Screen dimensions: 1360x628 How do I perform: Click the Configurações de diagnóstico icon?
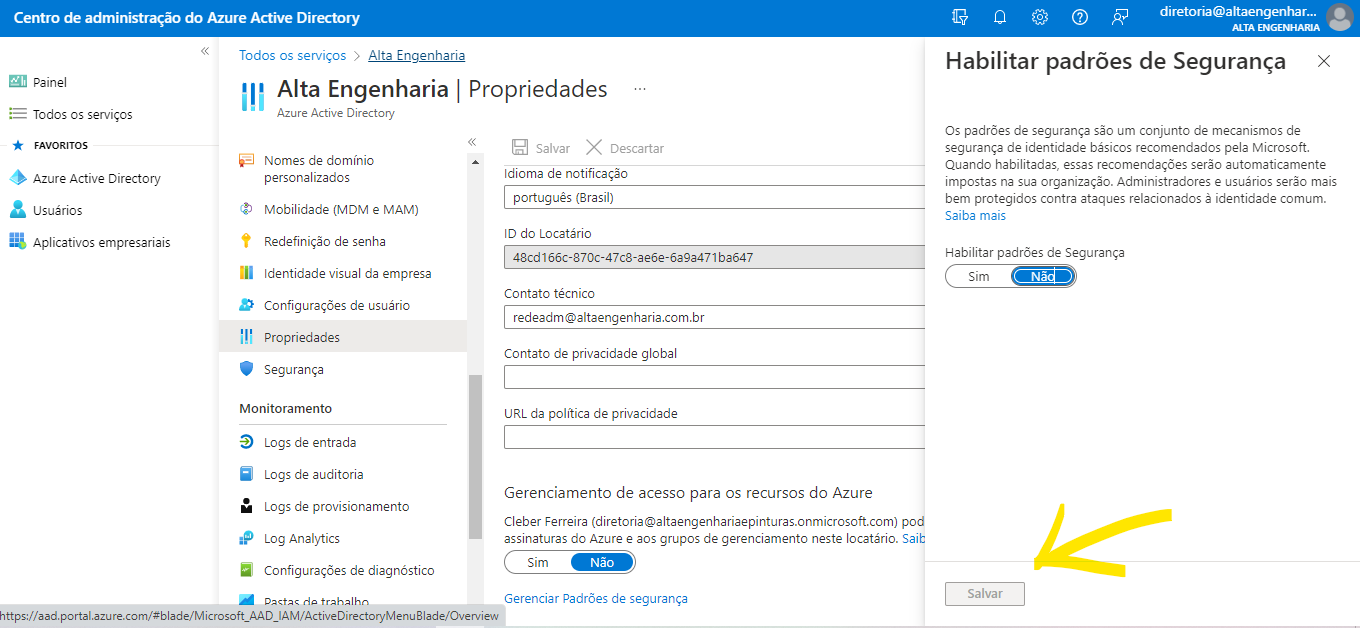246,570
